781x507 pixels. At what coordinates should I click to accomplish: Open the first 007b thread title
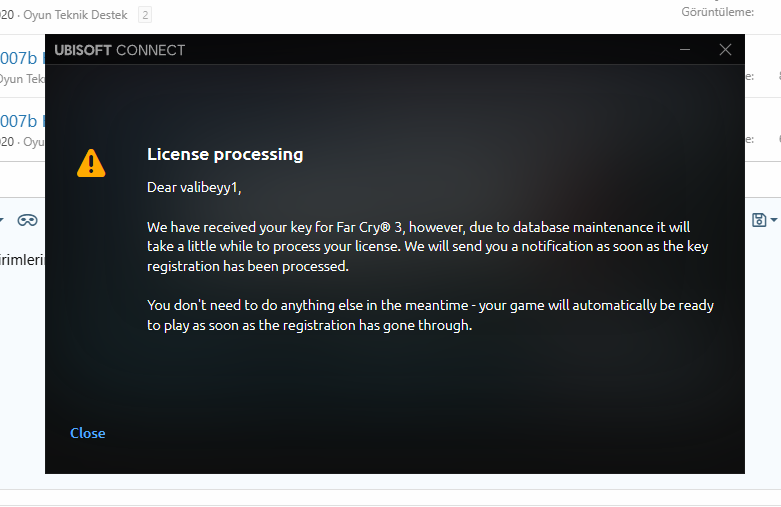pyautogui.click(x=22, y=59)
